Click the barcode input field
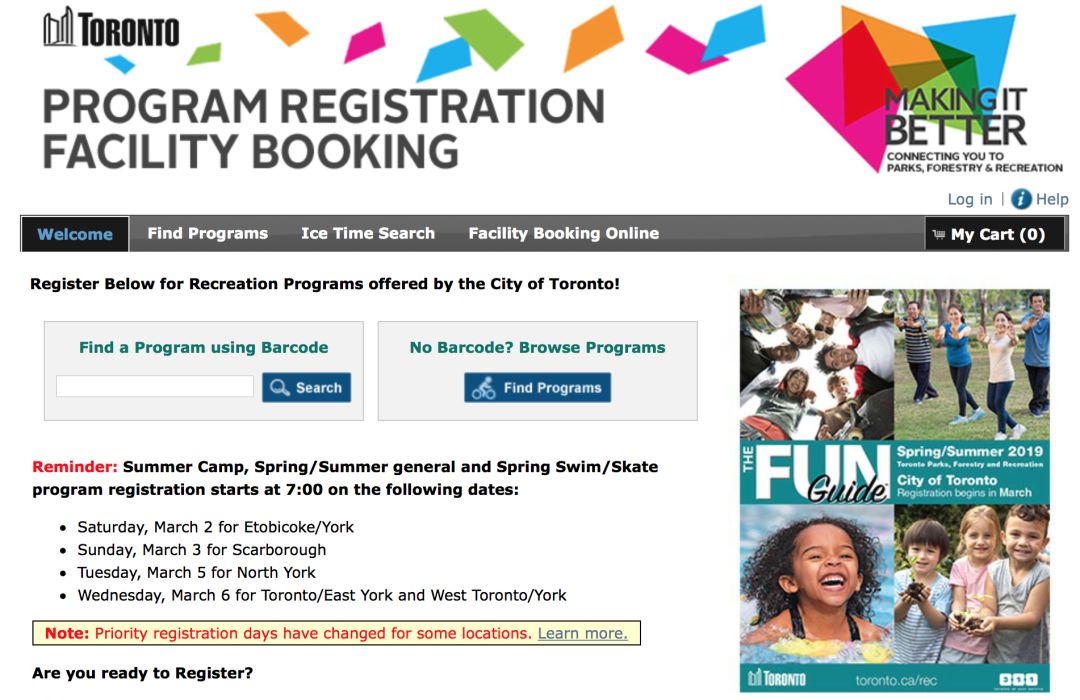Image resolution: width=1080 pixels, height=700 pixels. click(155, 387)
